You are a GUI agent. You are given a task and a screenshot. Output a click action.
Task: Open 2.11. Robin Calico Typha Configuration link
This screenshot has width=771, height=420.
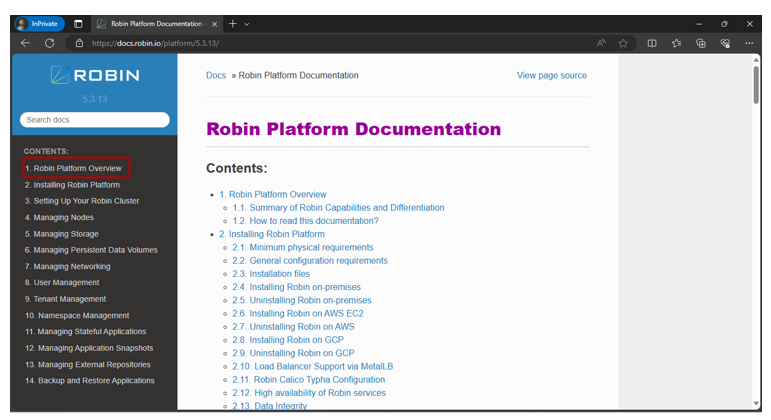coord(309,380)
